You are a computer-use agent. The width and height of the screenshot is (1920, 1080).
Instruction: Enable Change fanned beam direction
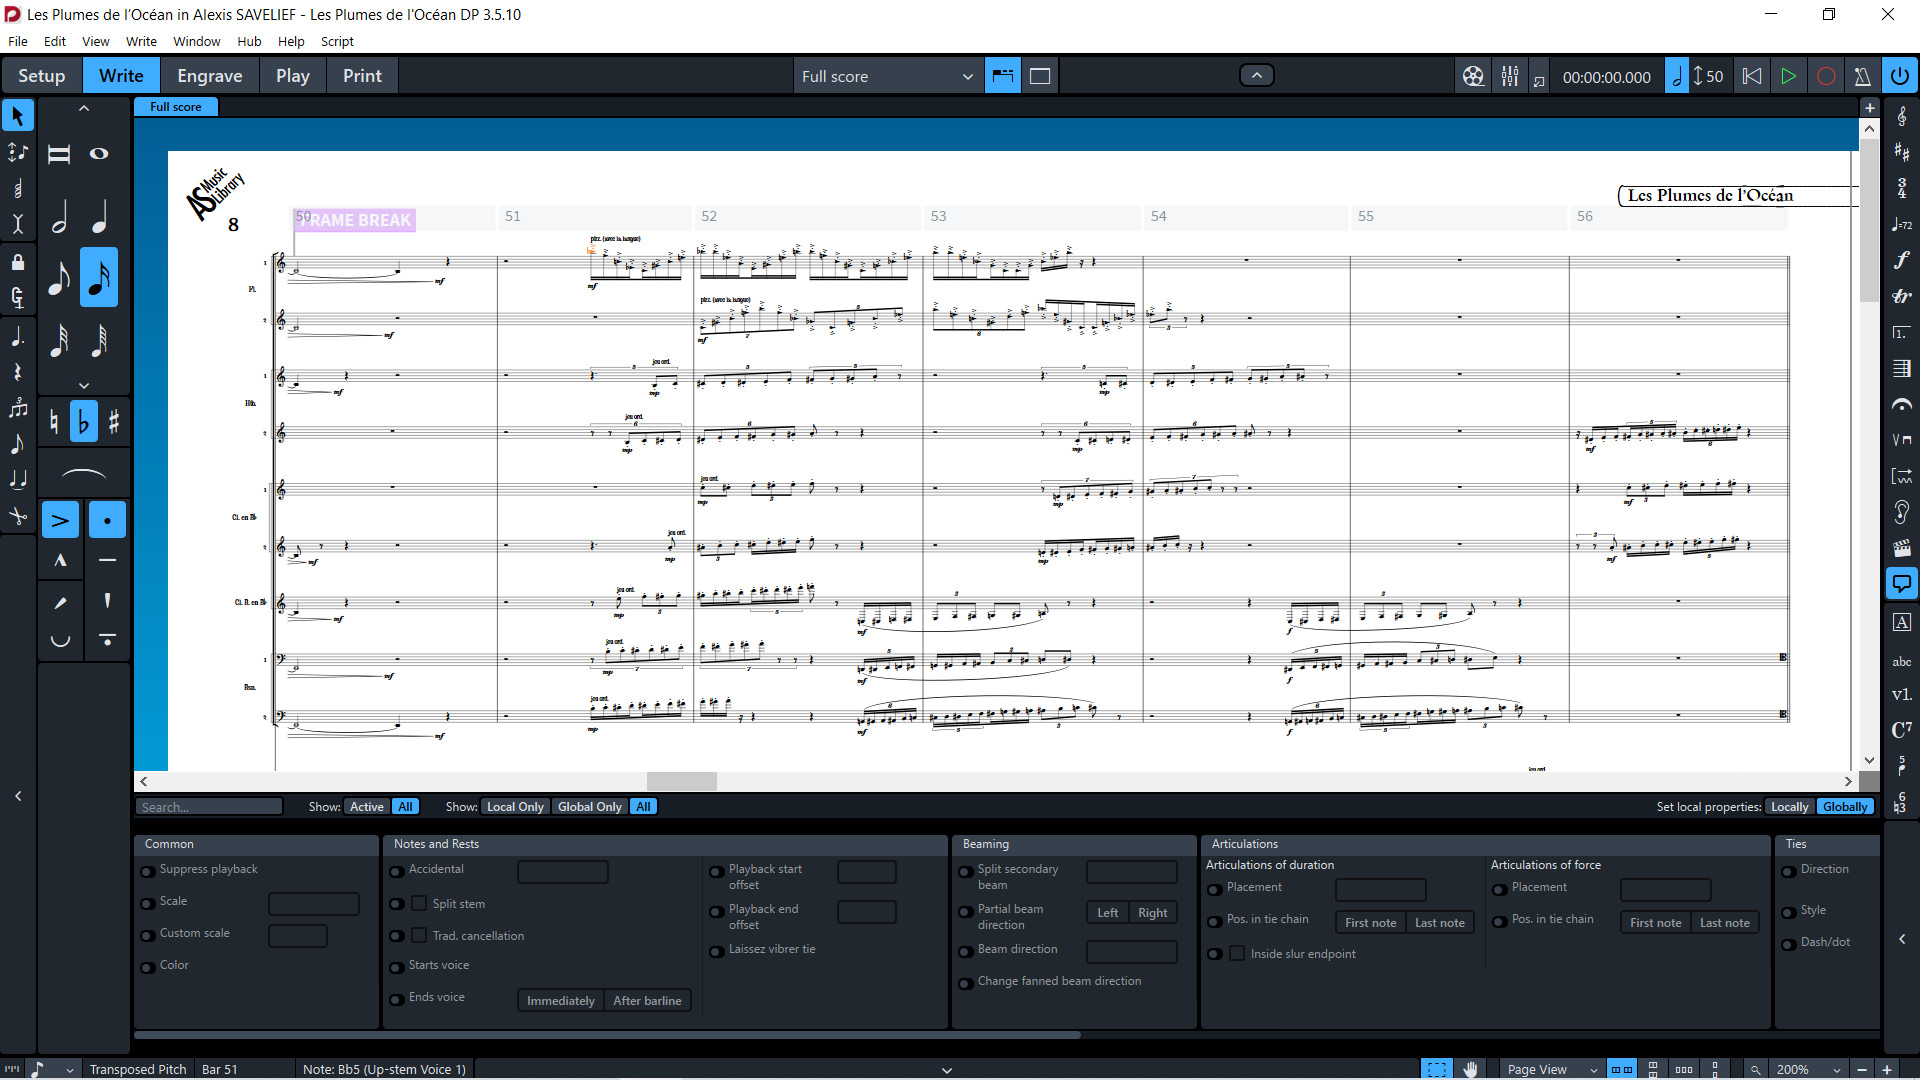click(966, 983)
